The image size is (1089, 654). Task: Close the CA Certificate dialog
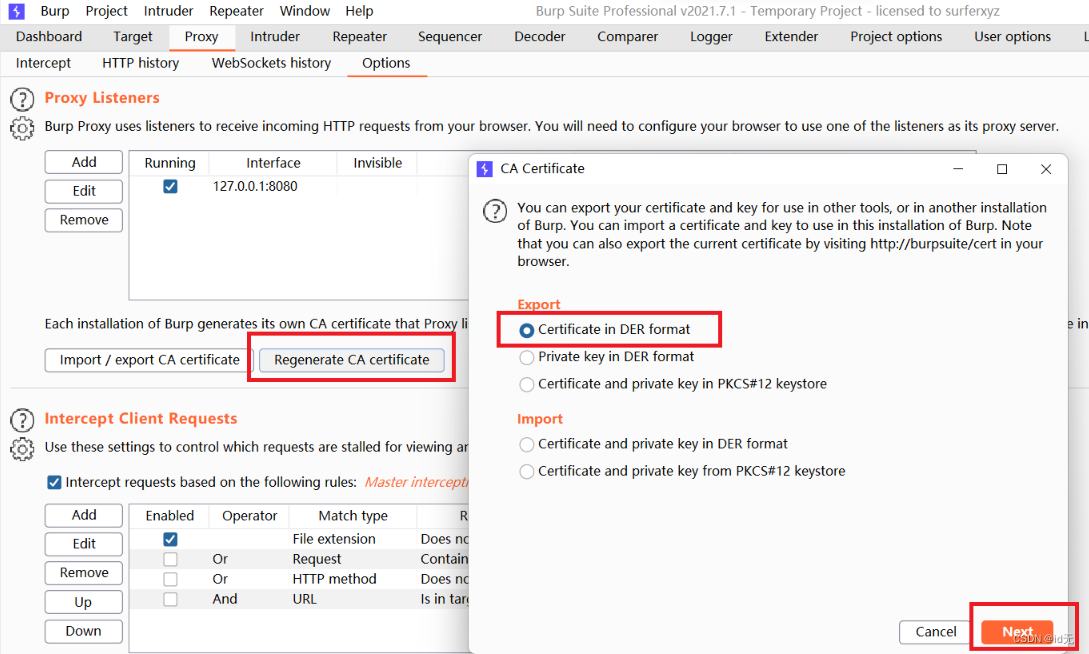pyautogui.click(x=1046, y=169)
